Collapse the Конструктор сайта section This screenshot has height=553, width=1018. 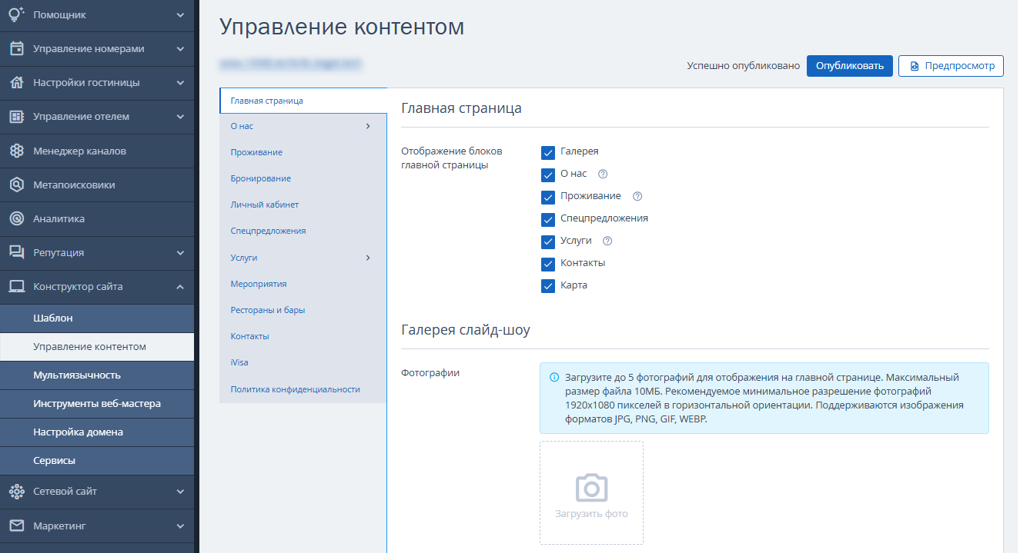tap(180, 287)
